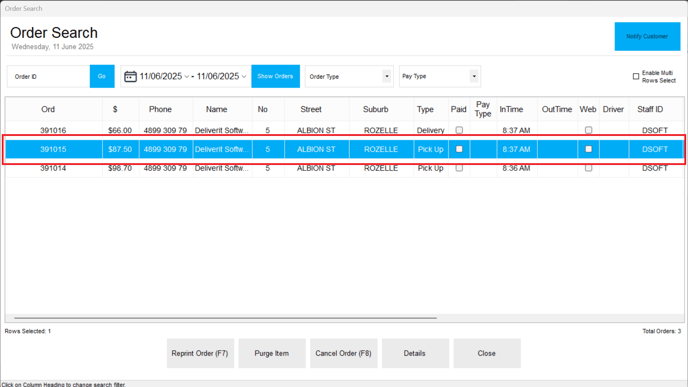Screen dimensions: 688x387
Task: Open the start date dropdown chevron
Action: pos(186,76)
